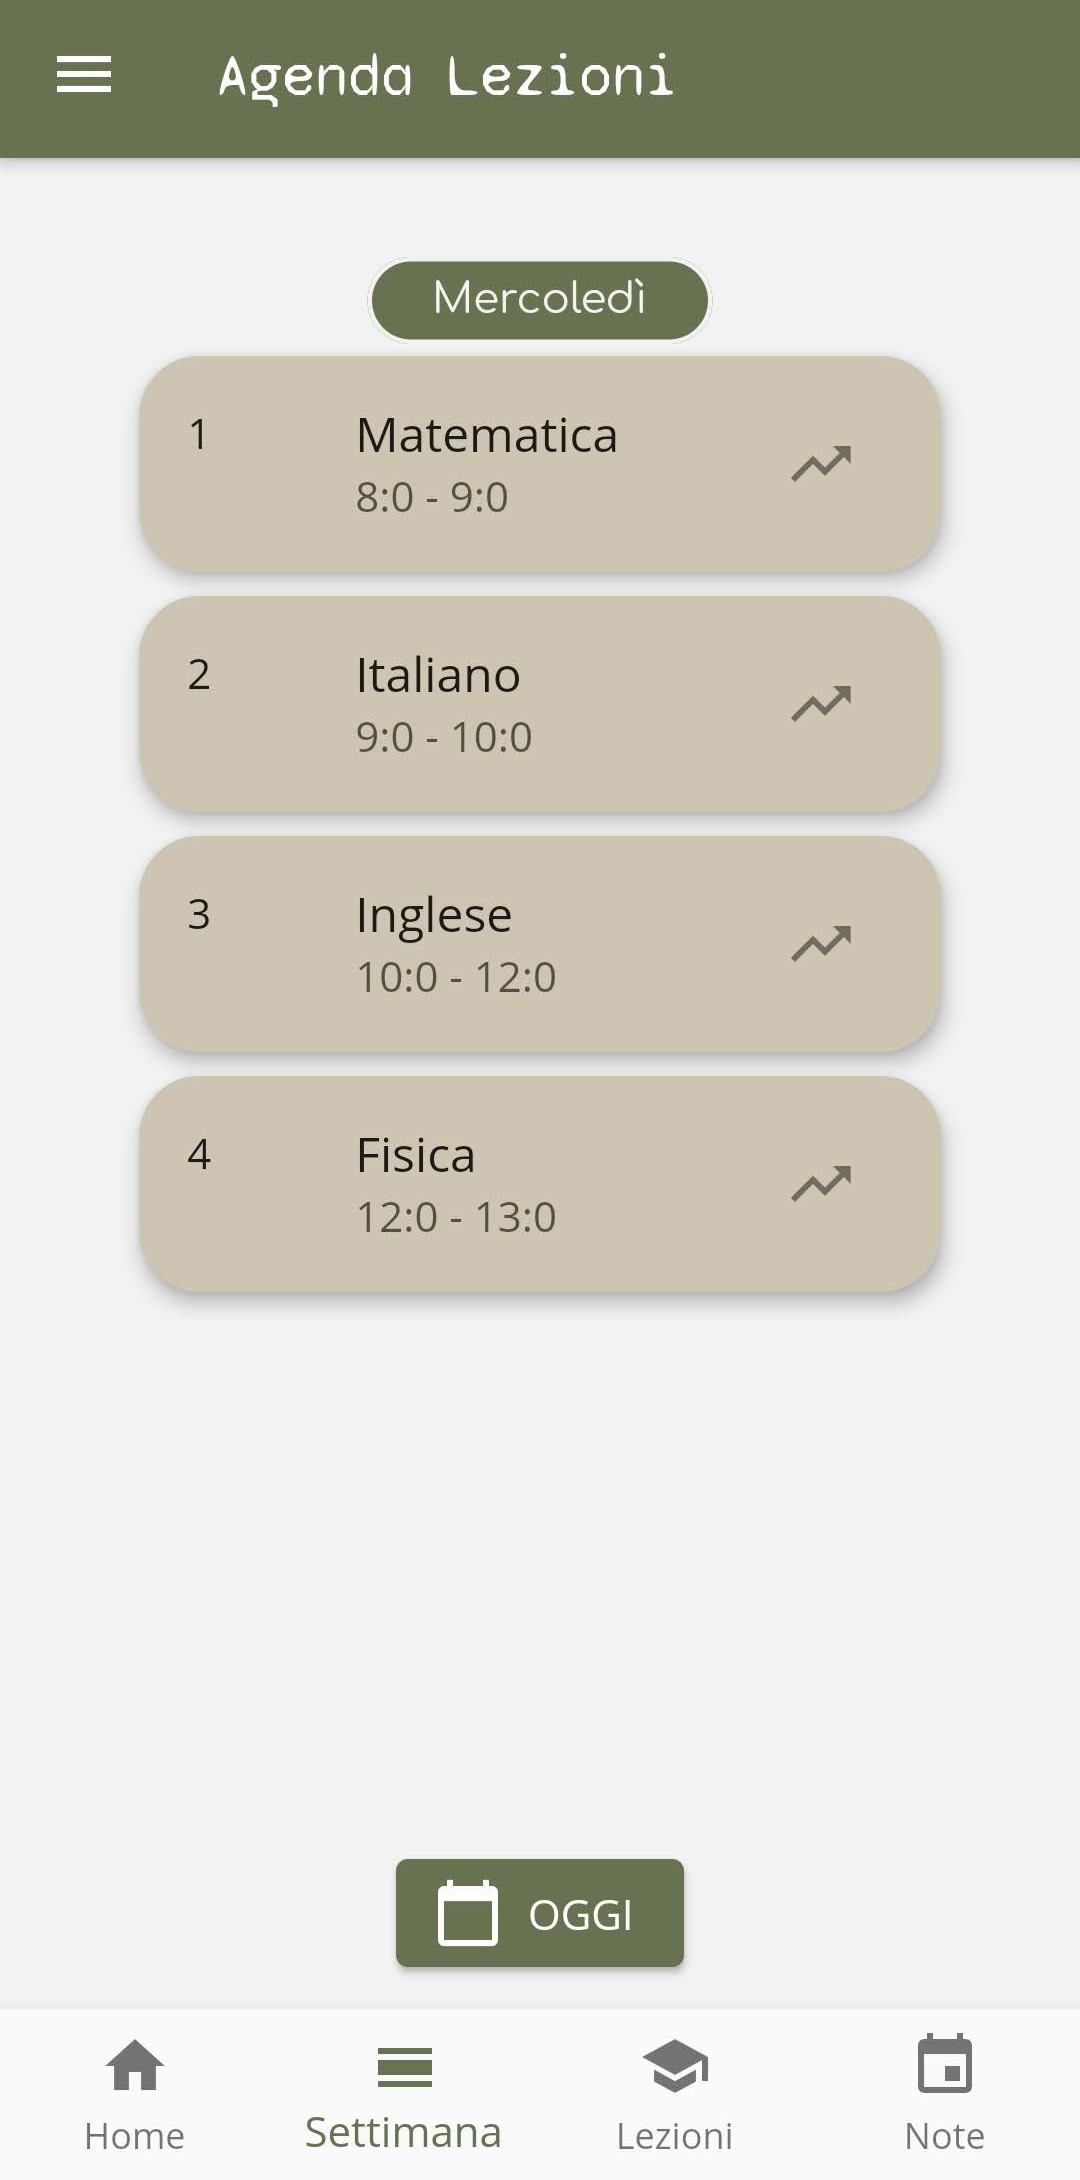Open the hamburger navigation menu
The height and width of the screenshot is (2180, 1080).
click(84, 75)
